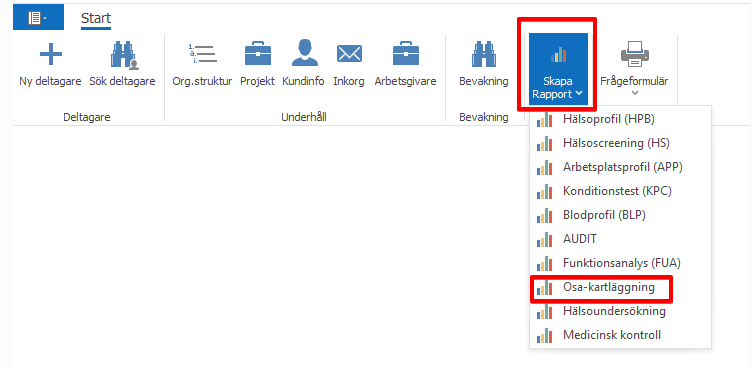
Task: Open the Org.struktur list icon
Action: [202, 54]
